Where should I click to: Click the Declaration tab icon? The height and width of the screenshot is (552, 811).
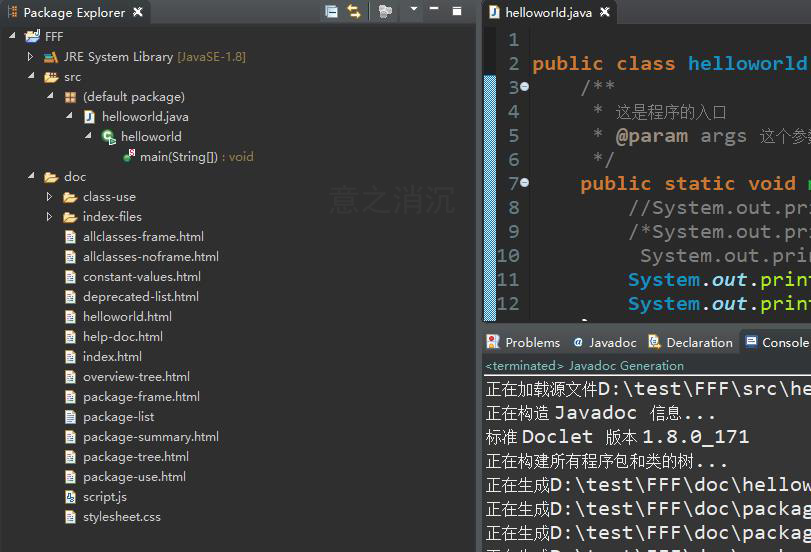(654, 341)
